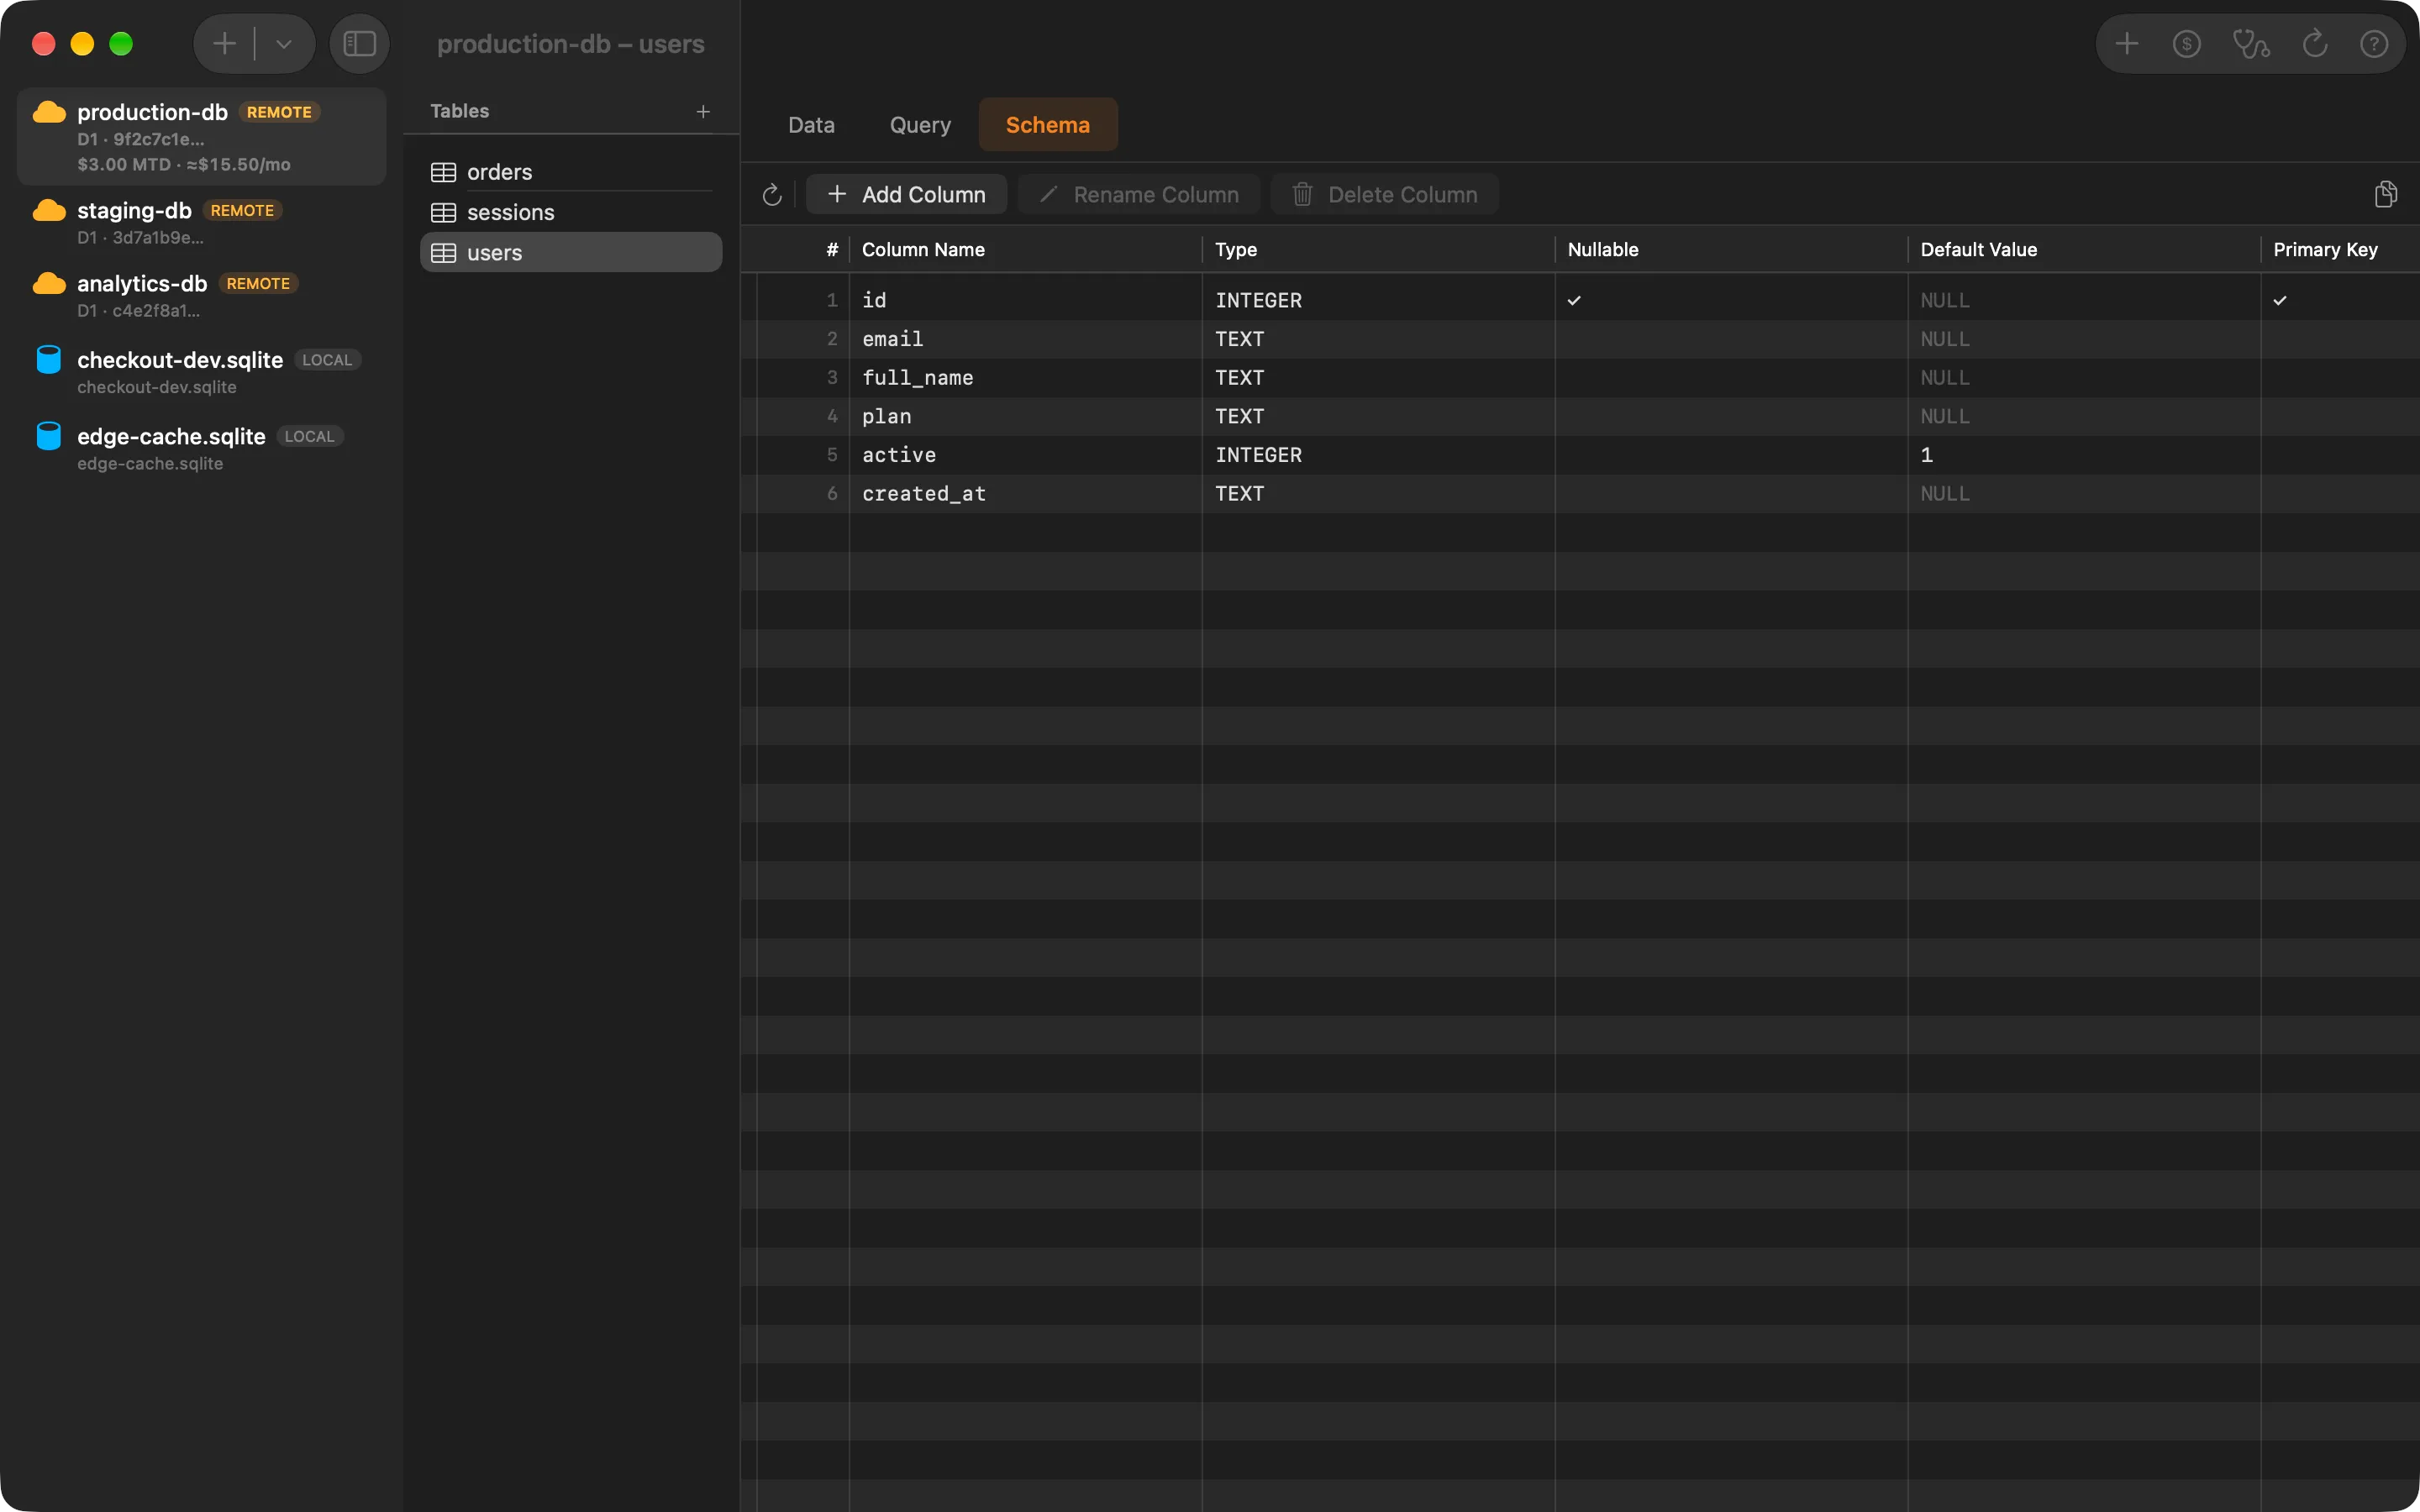Open the dropdown chevron next to add database
Screen dimensions: 2420x1512
(284, 44)
